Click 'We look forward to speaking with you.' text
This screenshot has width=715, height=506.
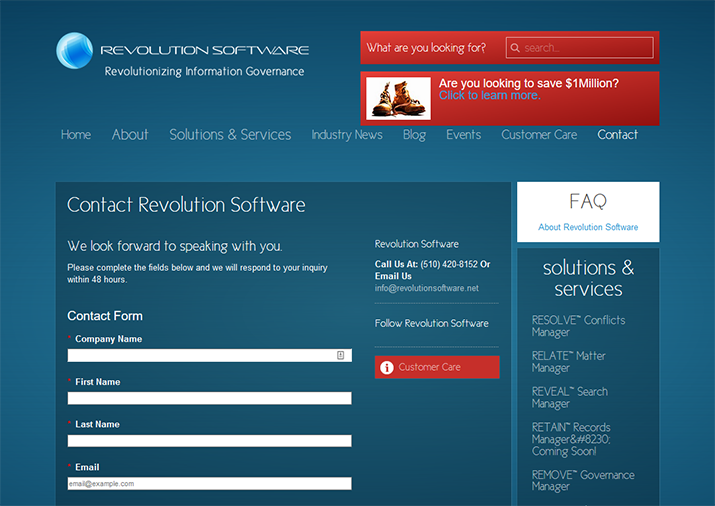click(x=175, y=247)
